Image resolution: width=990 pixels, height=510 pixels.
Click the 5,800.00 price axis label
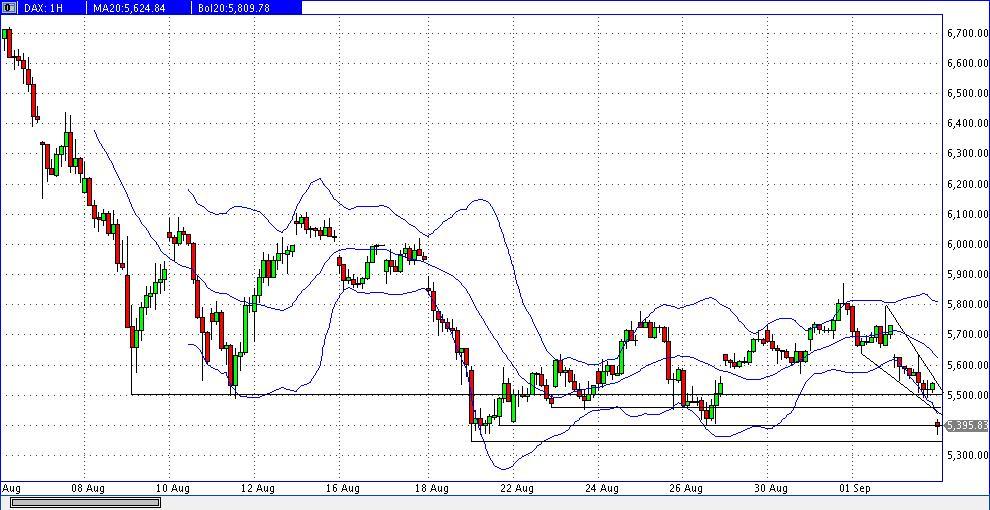967,304
